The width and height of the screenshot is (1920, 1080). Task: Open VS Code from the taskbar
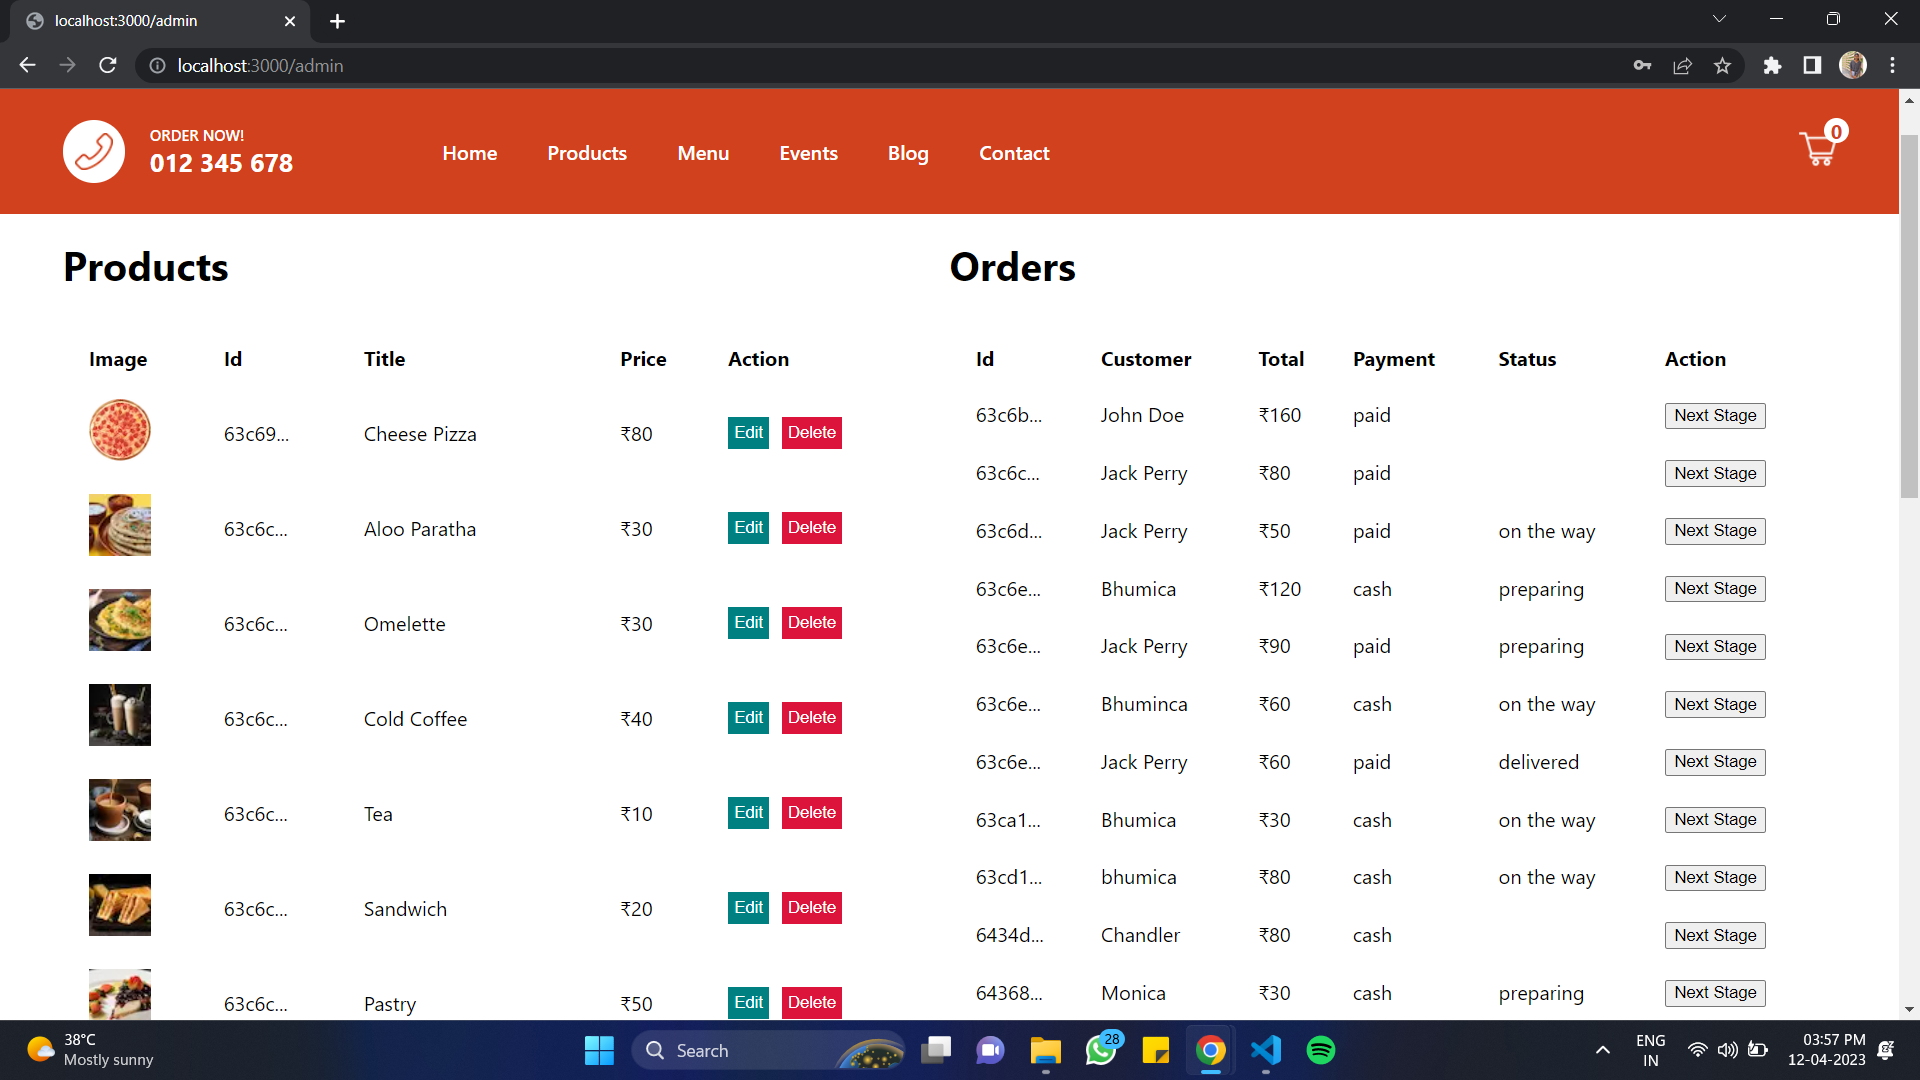coord(1265,1050)
